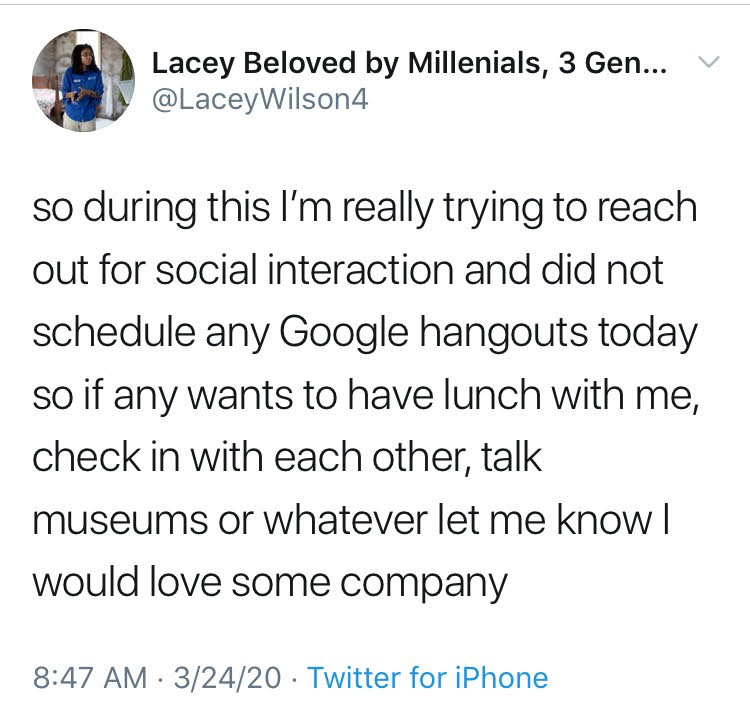Click the 3/24/20 date

[227, 678]
